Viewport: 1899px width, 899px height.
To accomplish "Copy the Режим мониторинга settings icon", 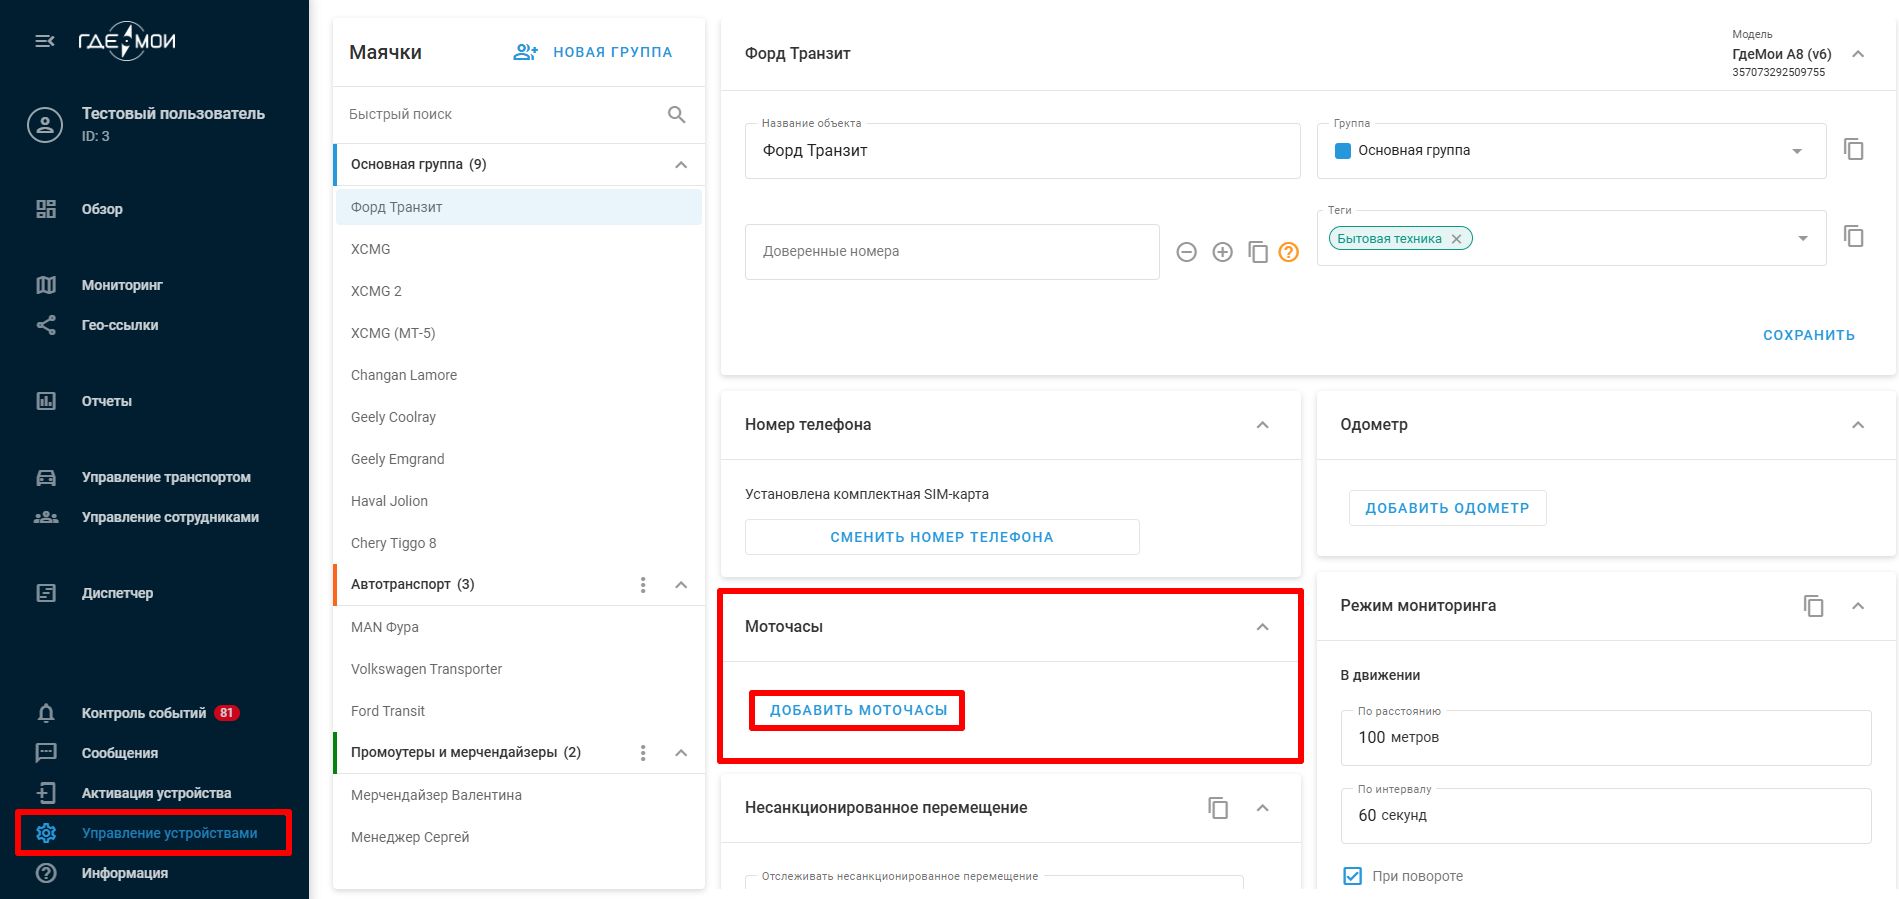I will [x=1813, y=606].
